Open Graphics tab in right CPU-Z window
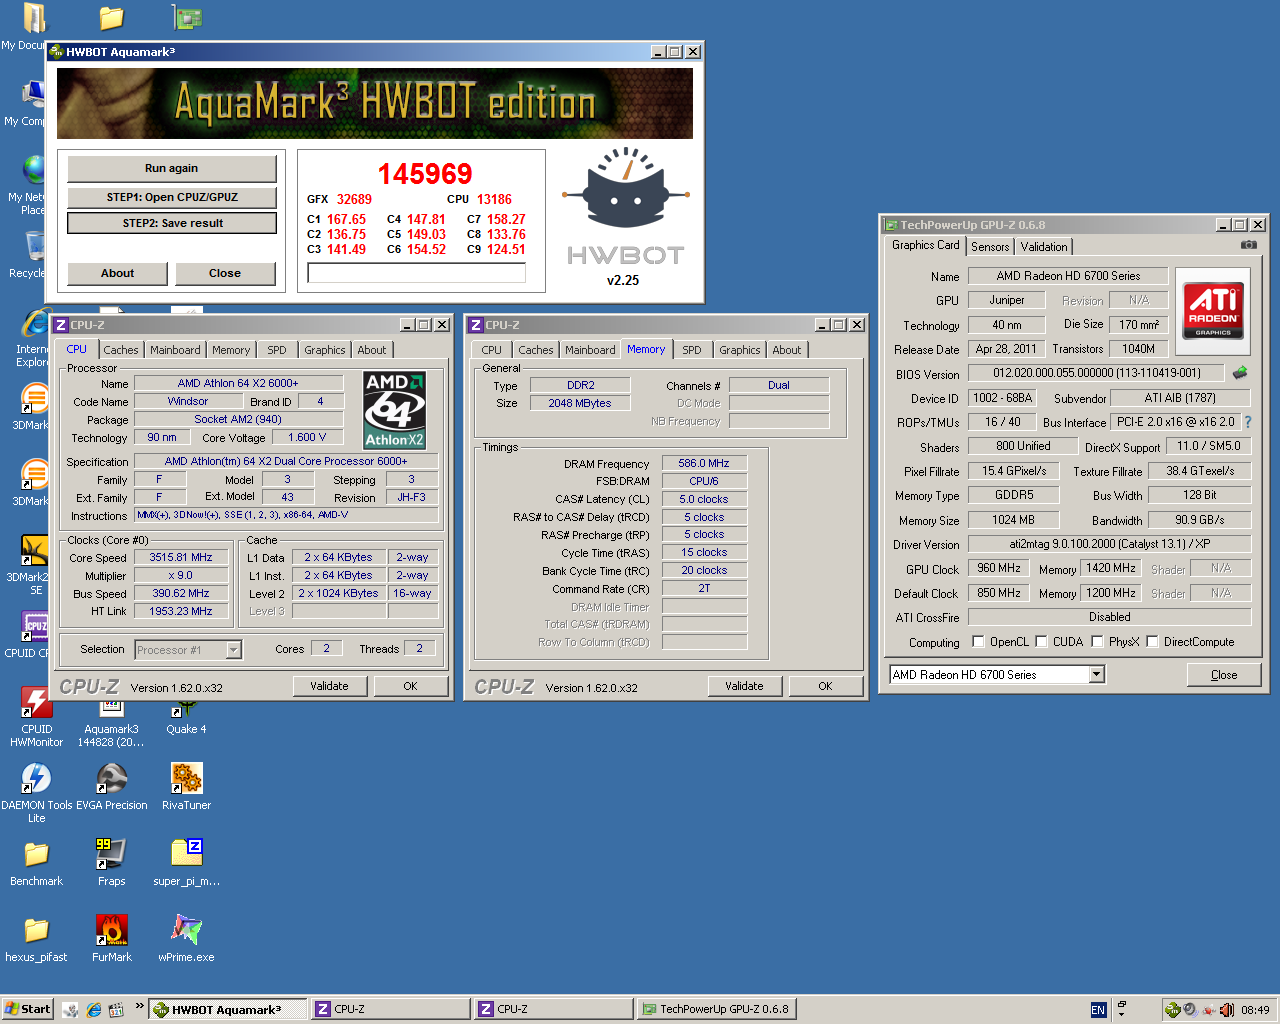This screenshot has height=1024, width=1280. point(740,350)
